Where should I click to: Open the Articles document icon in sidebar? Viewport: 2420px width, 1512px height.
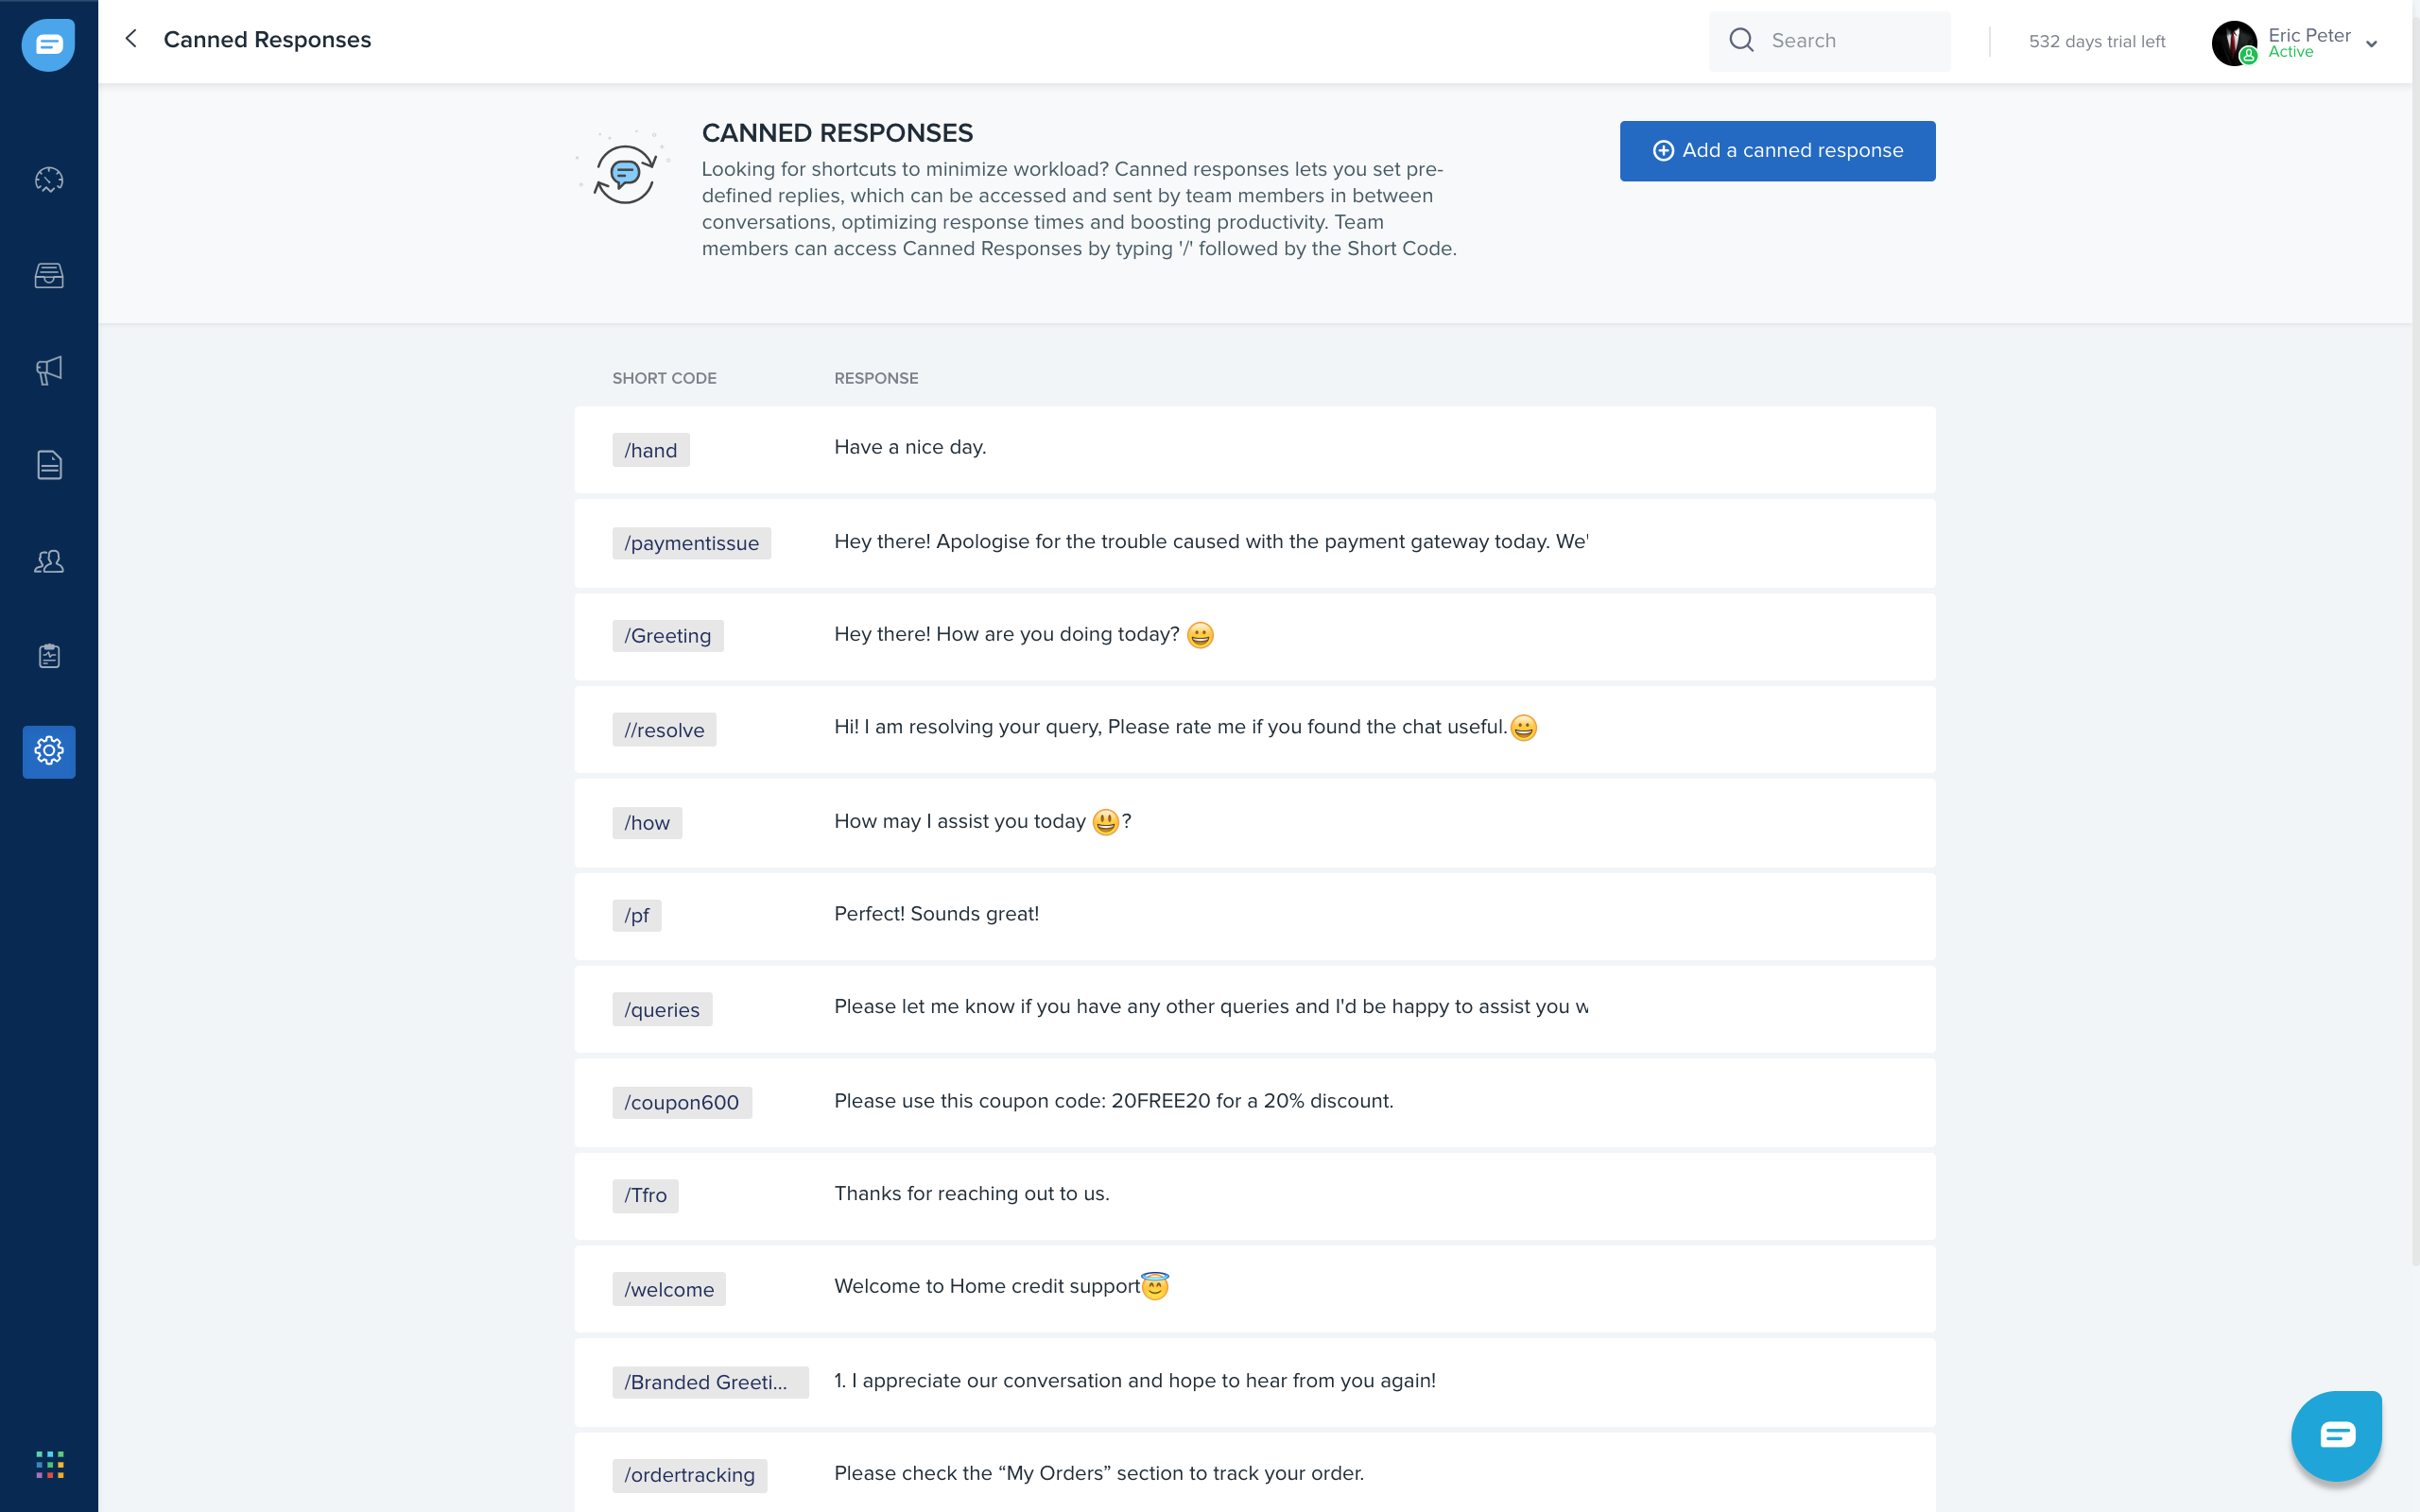48,464
